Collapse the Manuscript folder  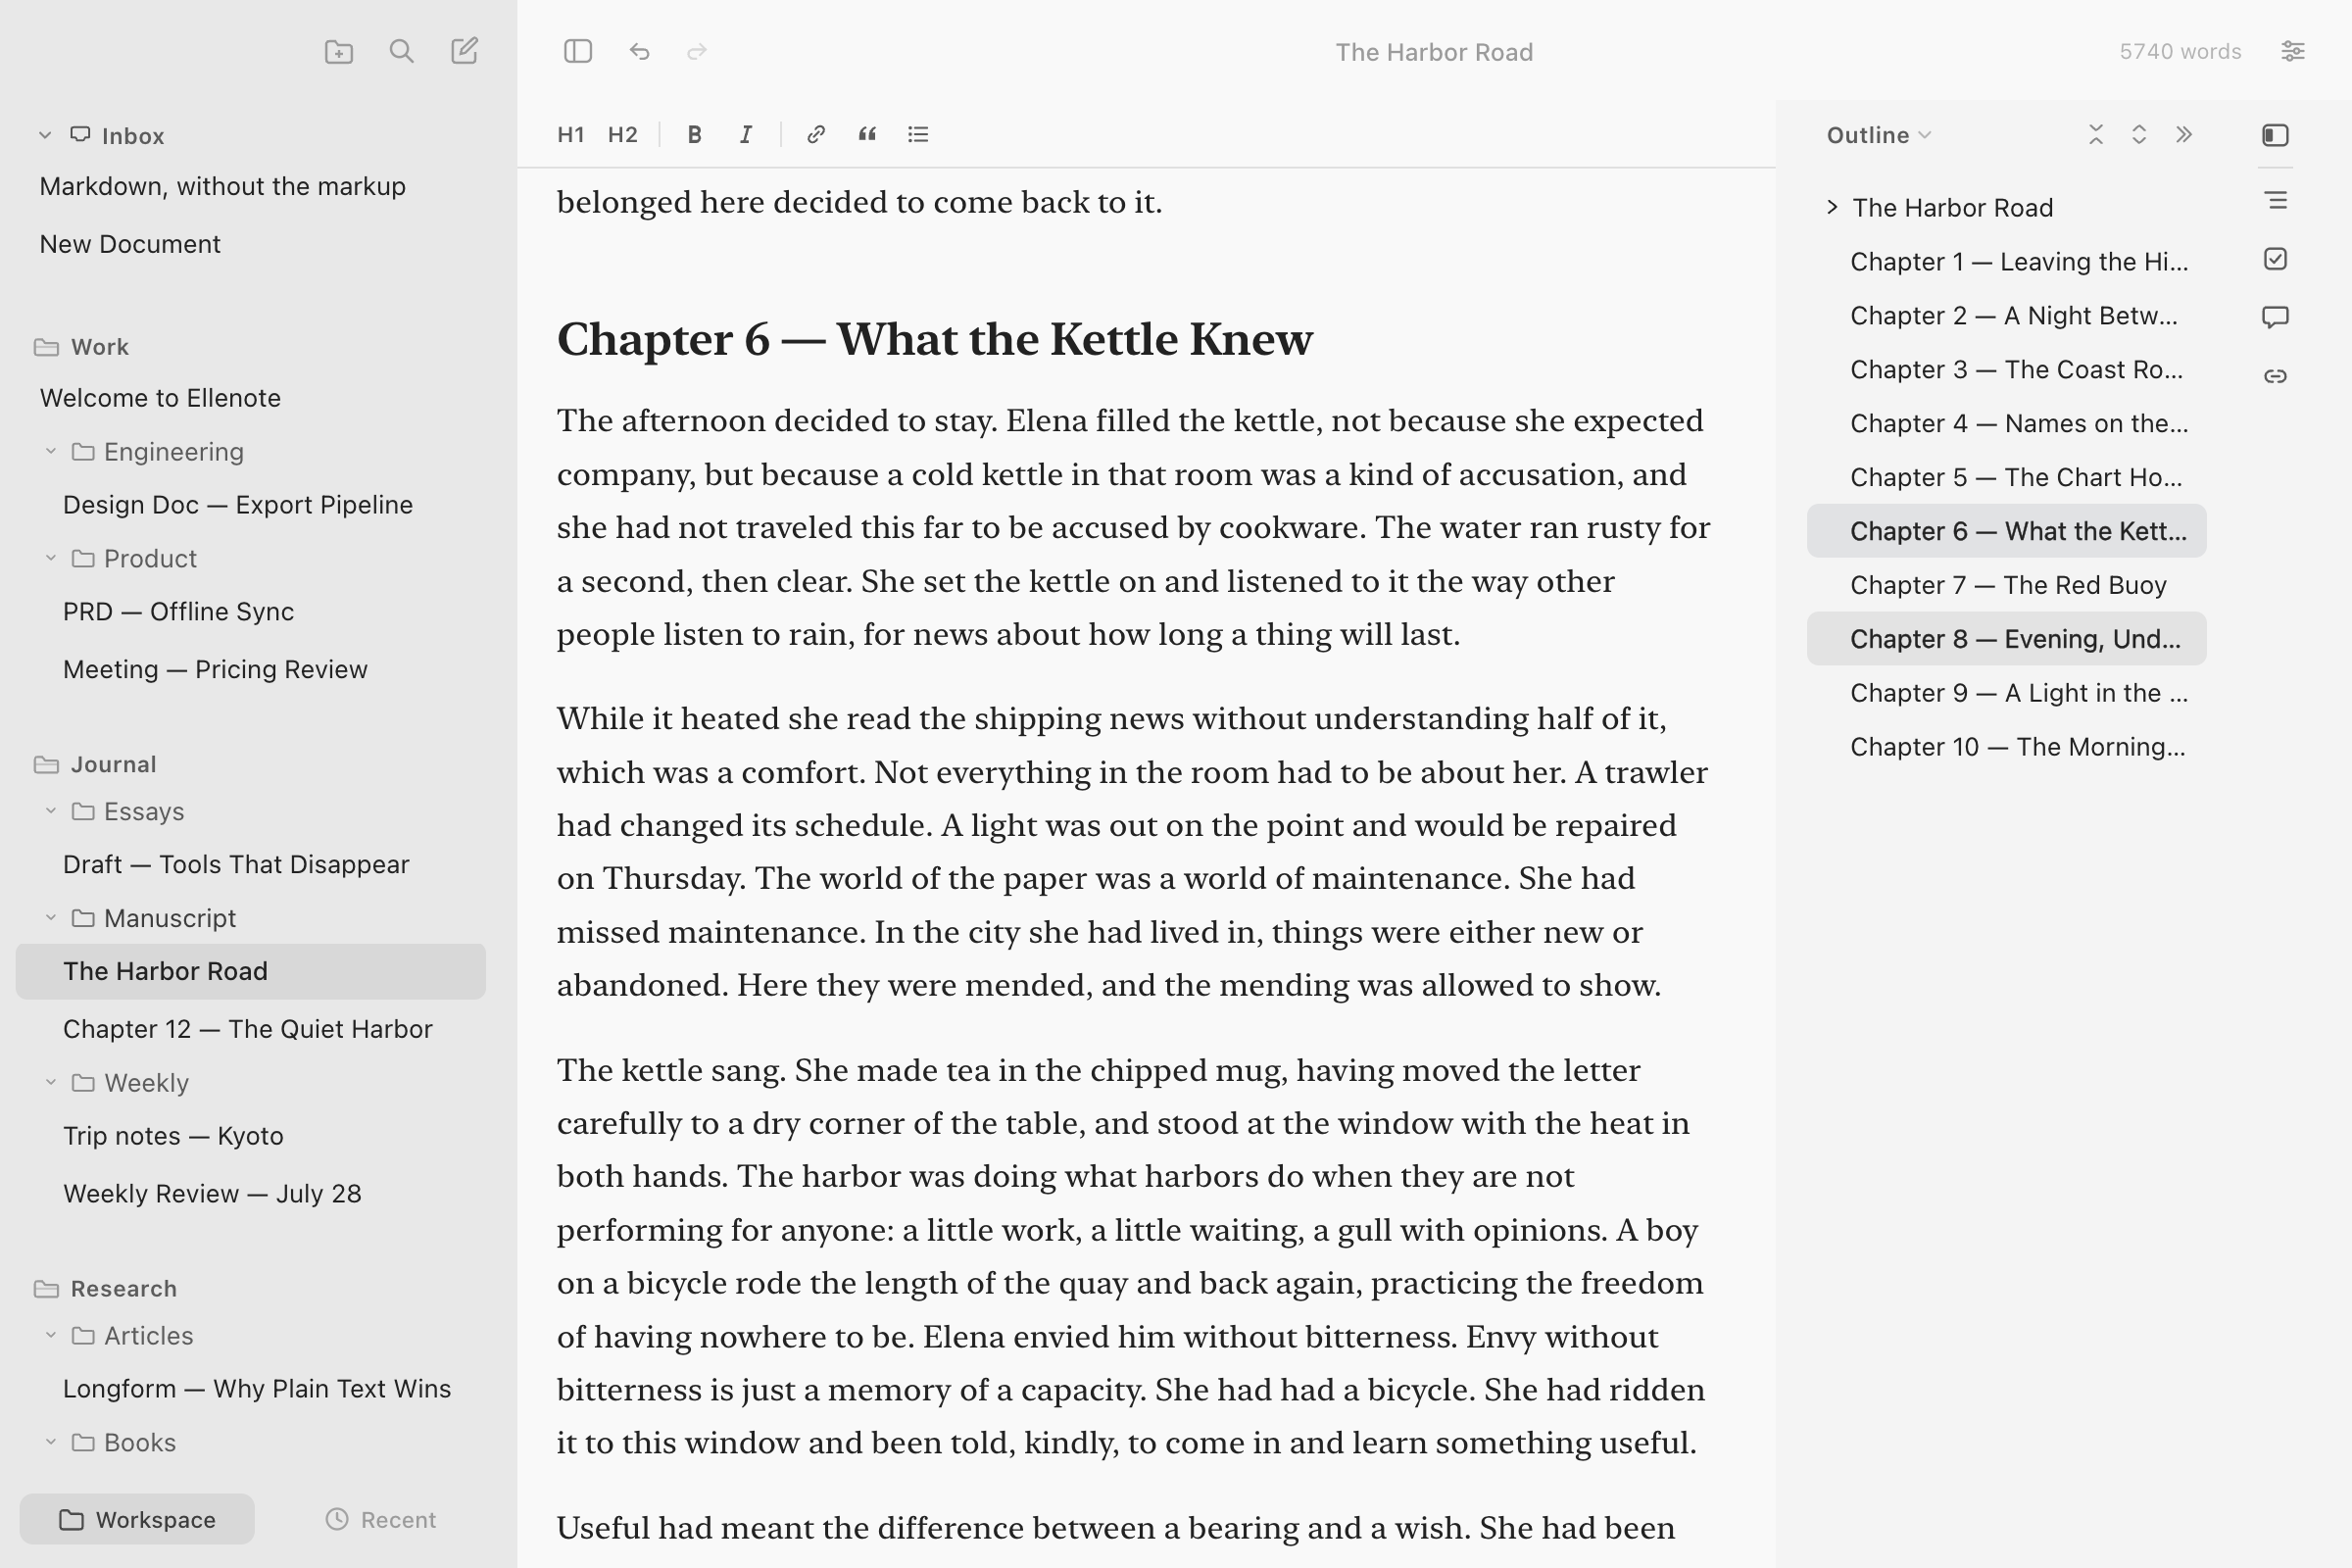click(x=51, y=918)
